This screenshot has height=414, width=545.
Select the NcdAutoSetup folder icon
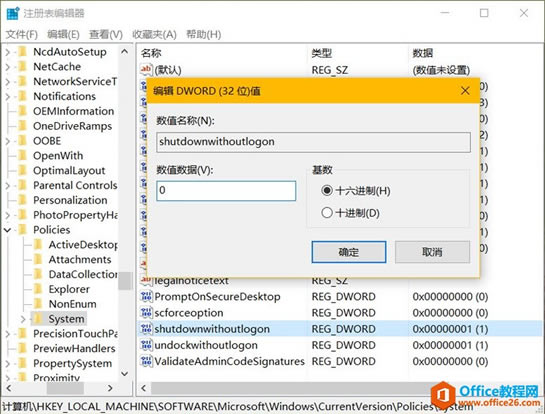coord(23,52)
